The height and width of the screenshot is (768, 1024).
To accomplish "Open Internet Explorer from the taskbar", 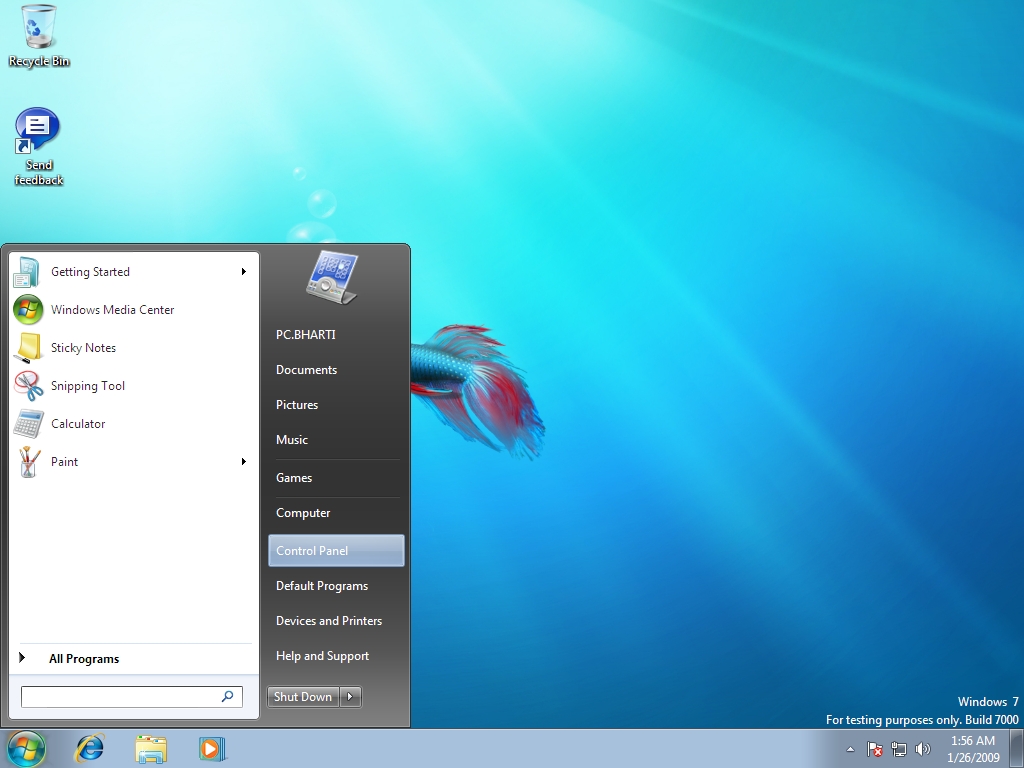I will coord(89,748).
